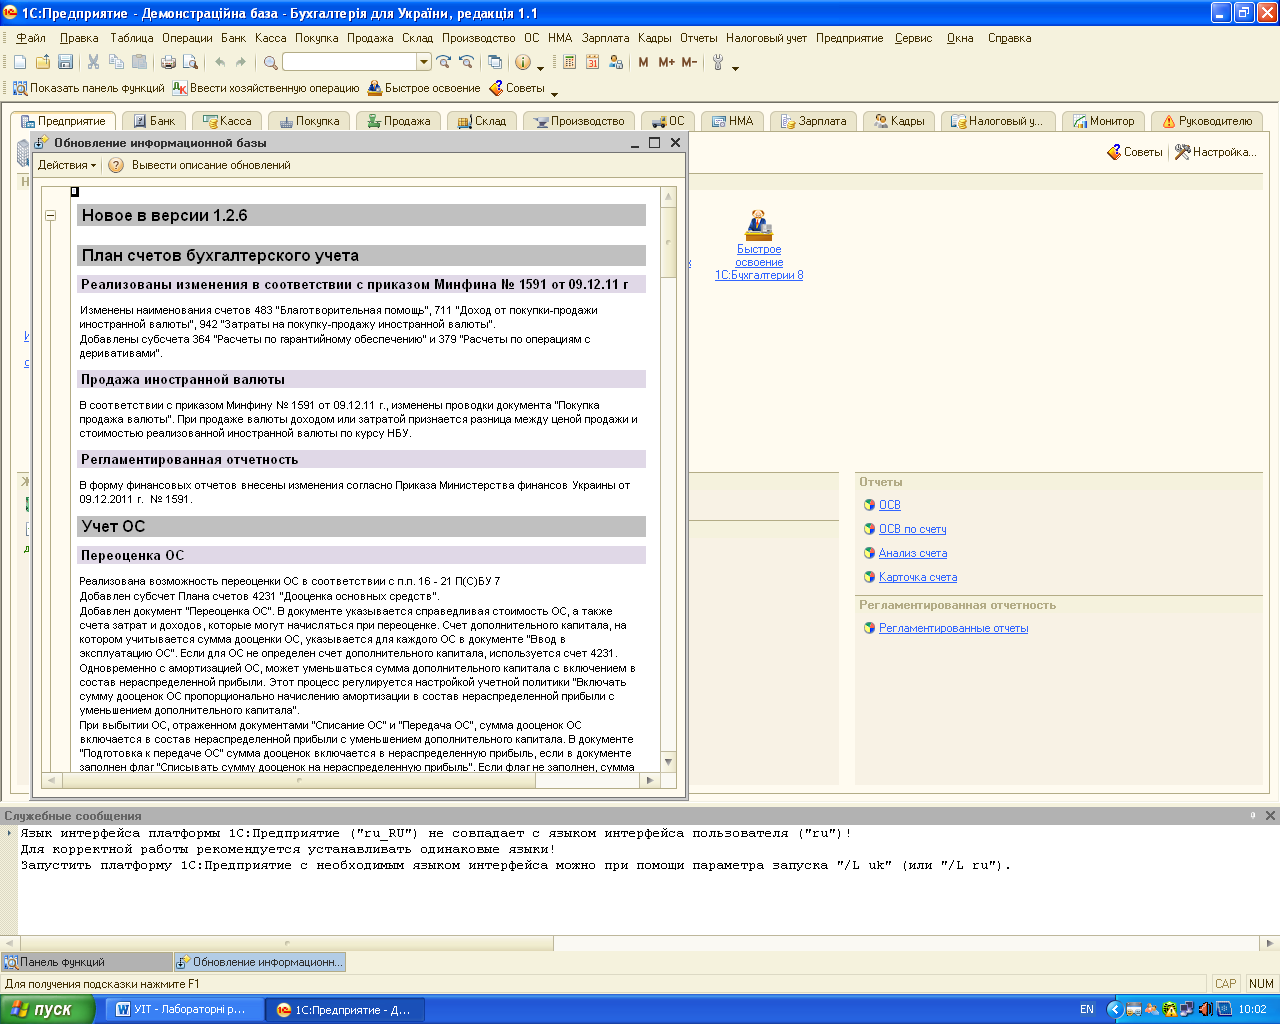Switch to the Руководителю tab
Image resolution: width=1280 pixels, height=1024 pixels.
(1207, 121)
